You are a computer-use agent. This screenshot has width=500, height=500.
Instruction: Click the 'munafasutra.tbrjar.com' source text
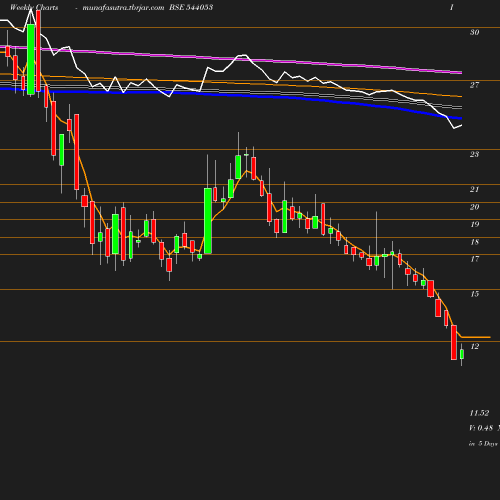click(123, 7)
